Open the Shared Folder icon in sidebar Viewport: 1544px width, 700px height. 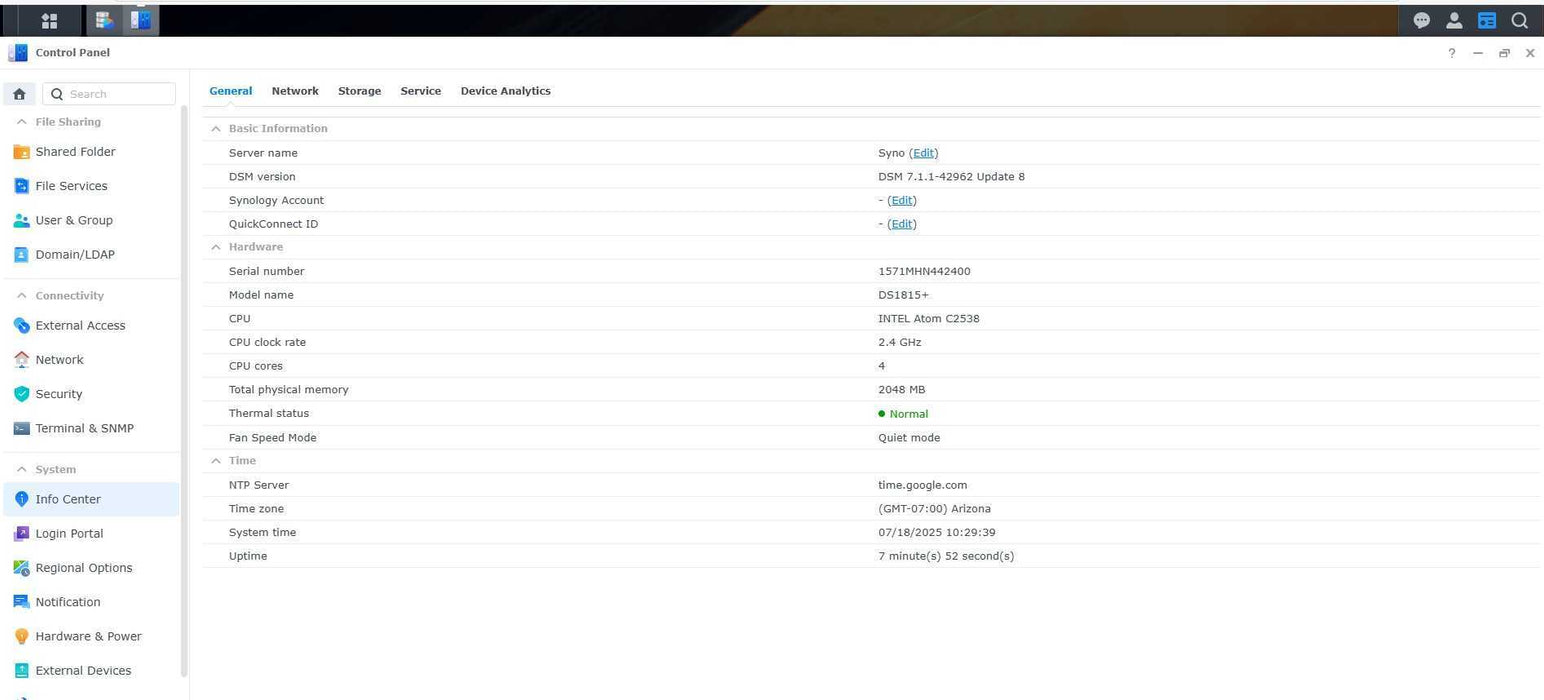coord(21,152)
